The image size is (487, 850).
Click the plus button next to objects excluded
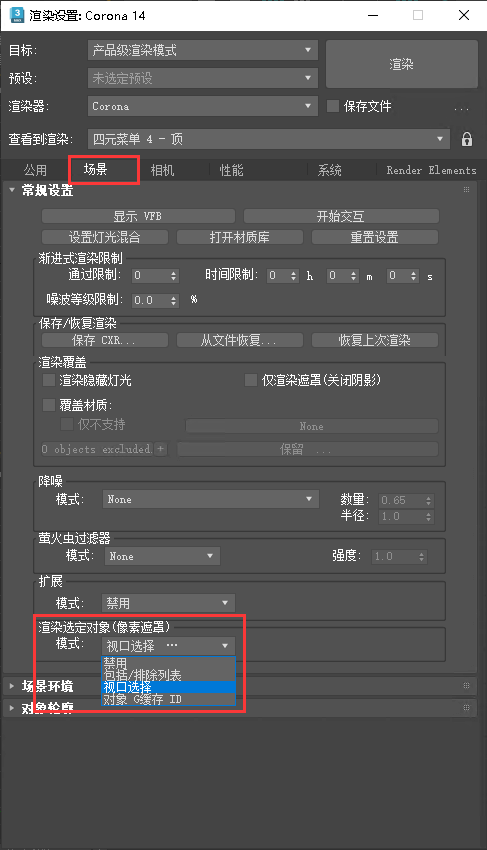[x=161, y=449]
